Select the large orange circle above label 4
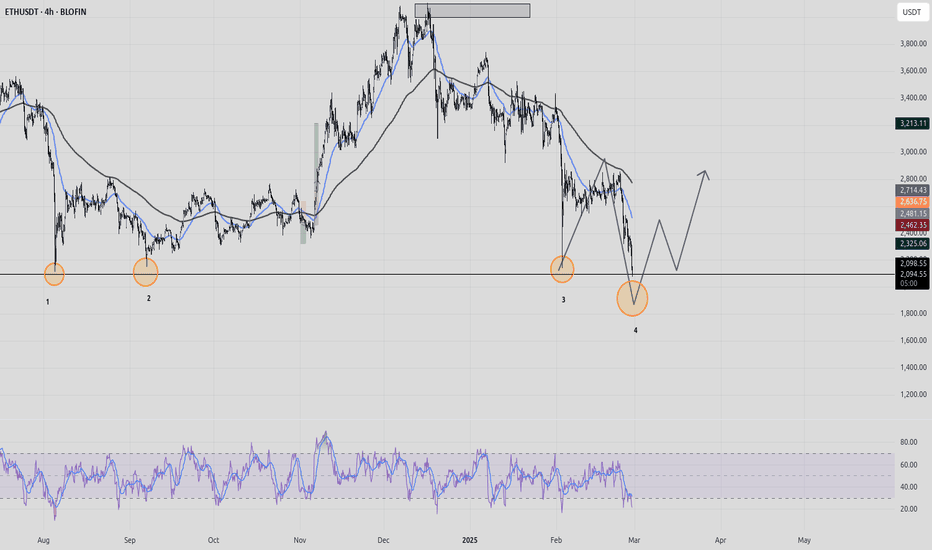The height and width of the screenshot is (550, 932). tap(632, 298)
